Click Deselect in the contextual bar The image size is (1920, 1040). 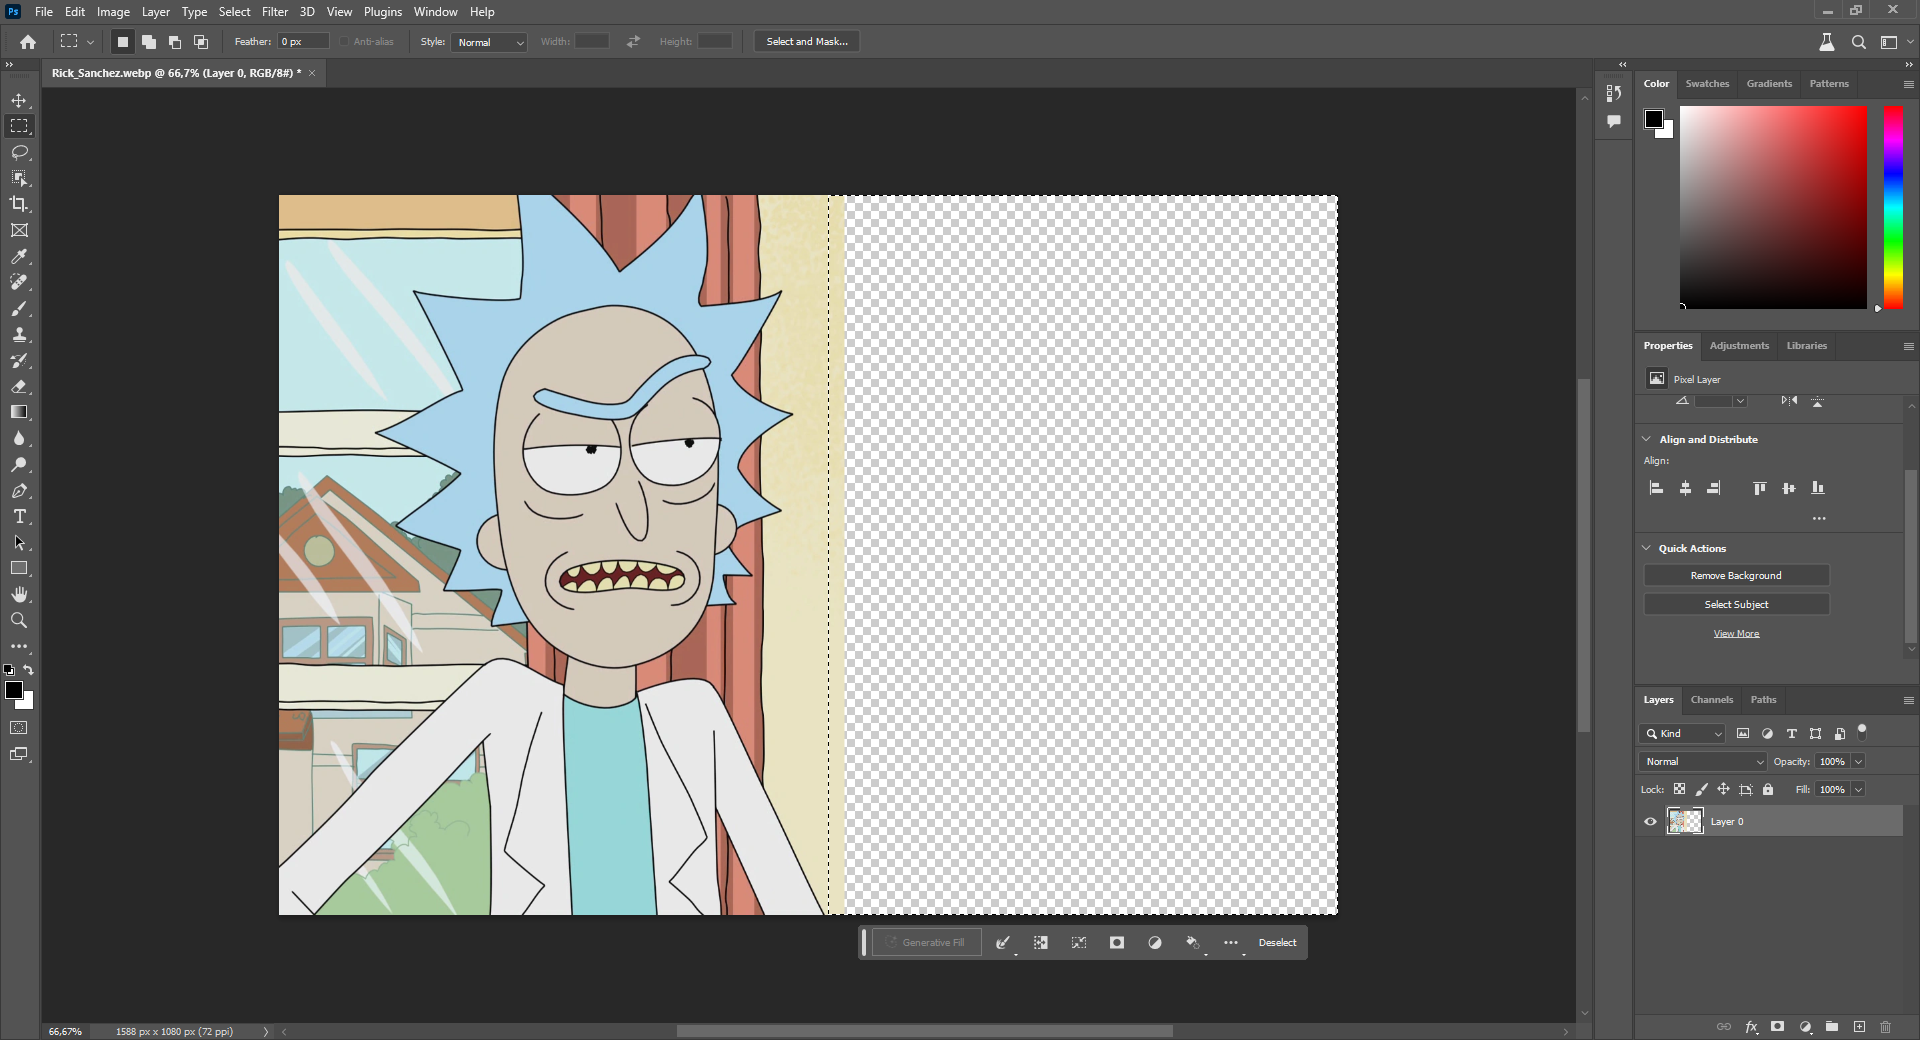pyautogui.click(x=1277, y=943)
